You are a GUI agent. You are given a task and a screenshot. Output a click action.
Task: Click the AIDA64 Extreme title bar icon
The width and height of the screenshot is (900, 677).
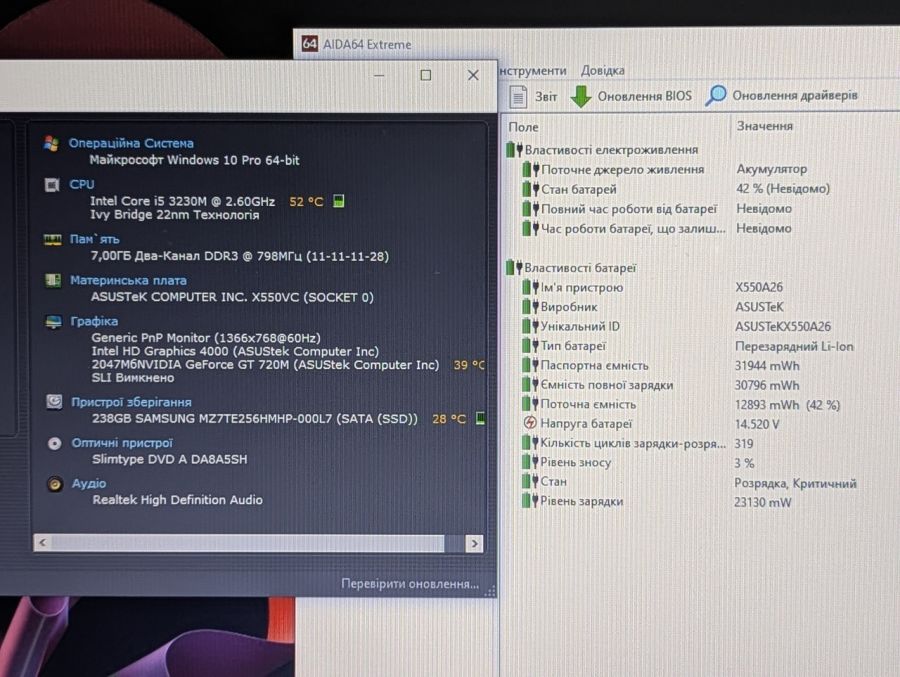310,44
